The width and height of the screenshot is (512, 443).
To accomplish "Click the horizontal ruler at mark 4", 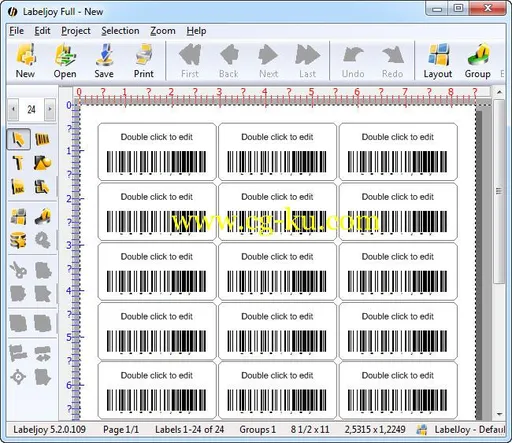I will click(265, 93).
